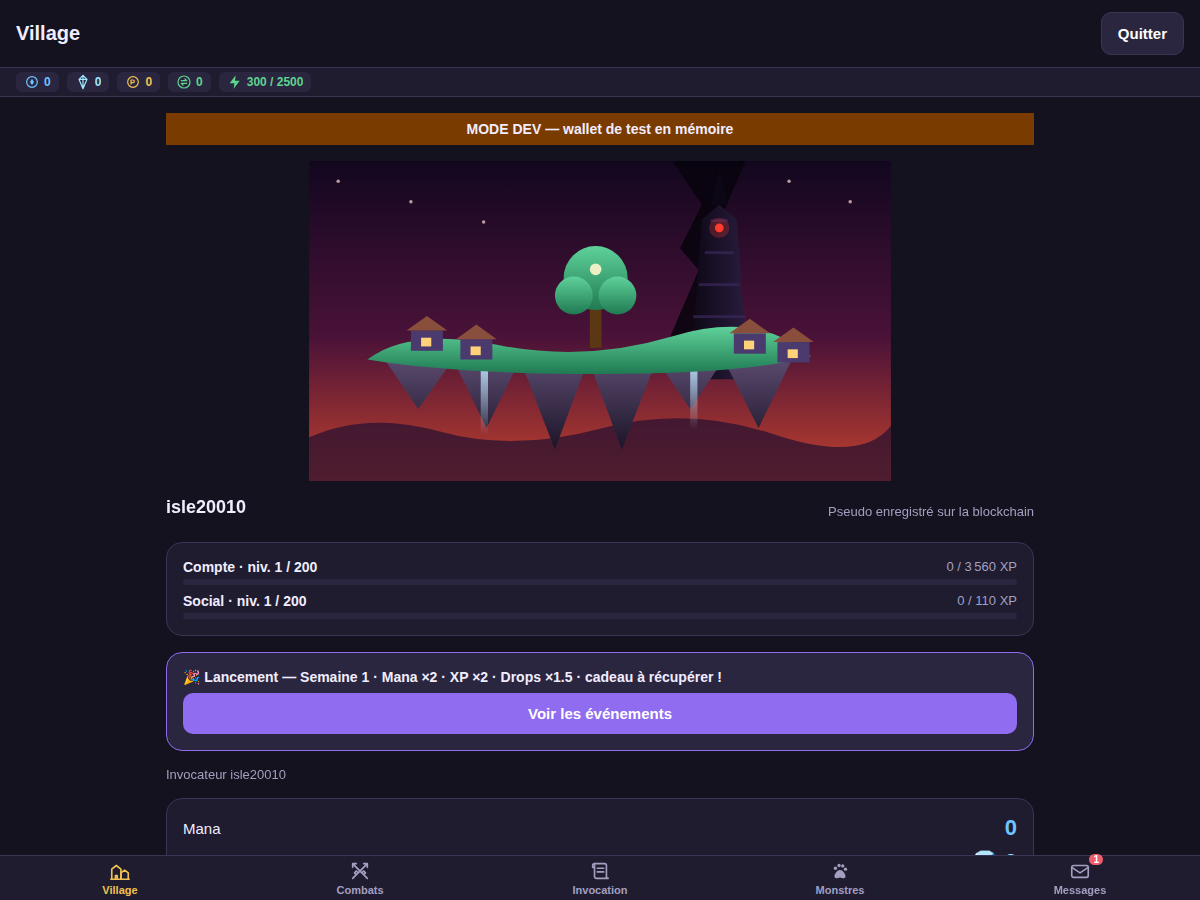Click the blue mana droplet counter
This screenshot has width=1200, height=900.
(x=37, y=82)
